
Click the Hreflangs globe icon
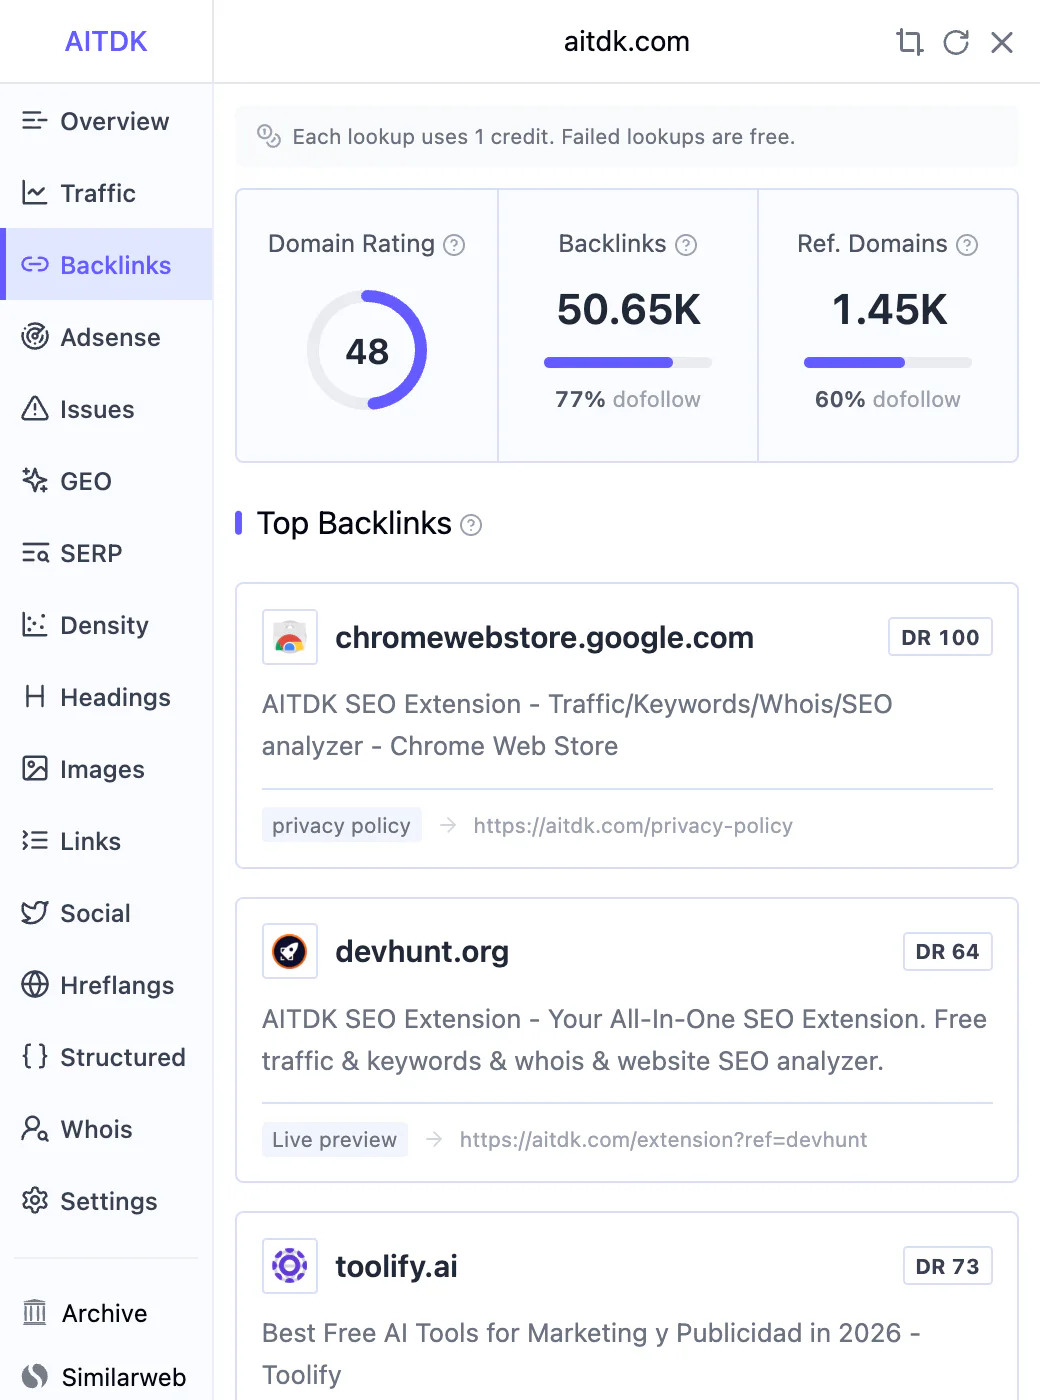(35, 985)
